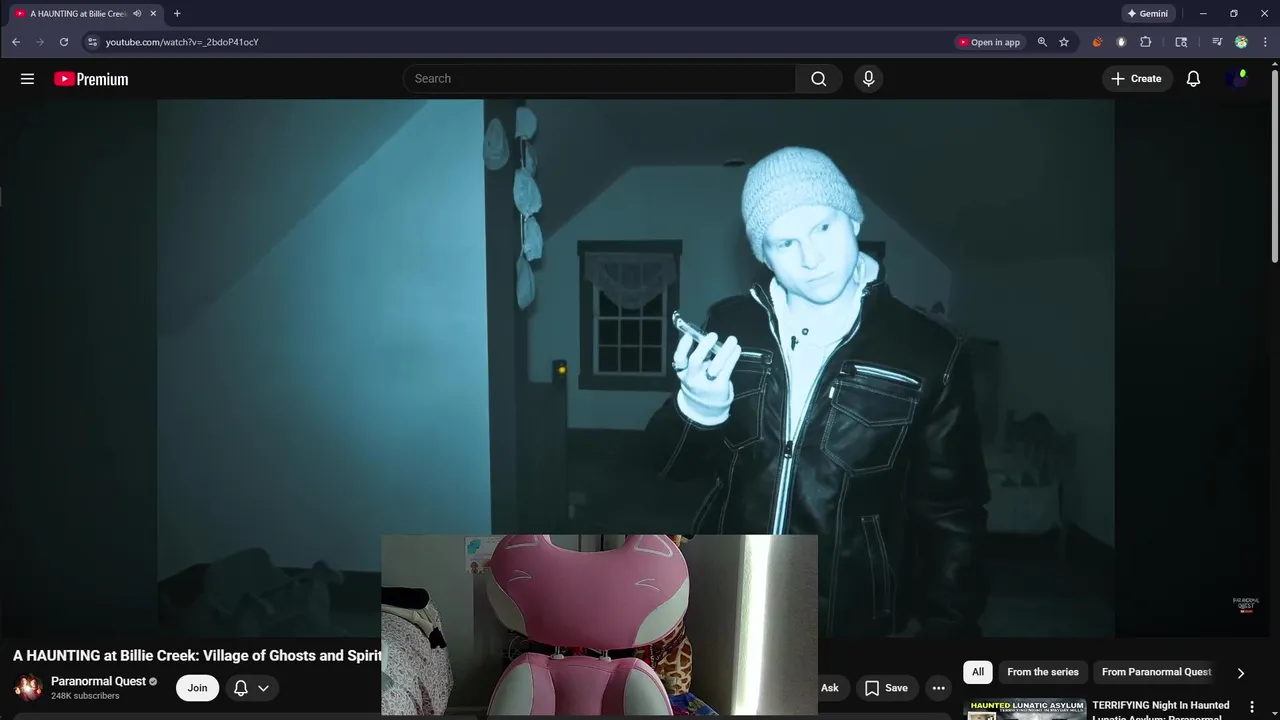Click the 248K subscribers text
This screenshot has width=1280, height=720.
(x=85, y=696)
